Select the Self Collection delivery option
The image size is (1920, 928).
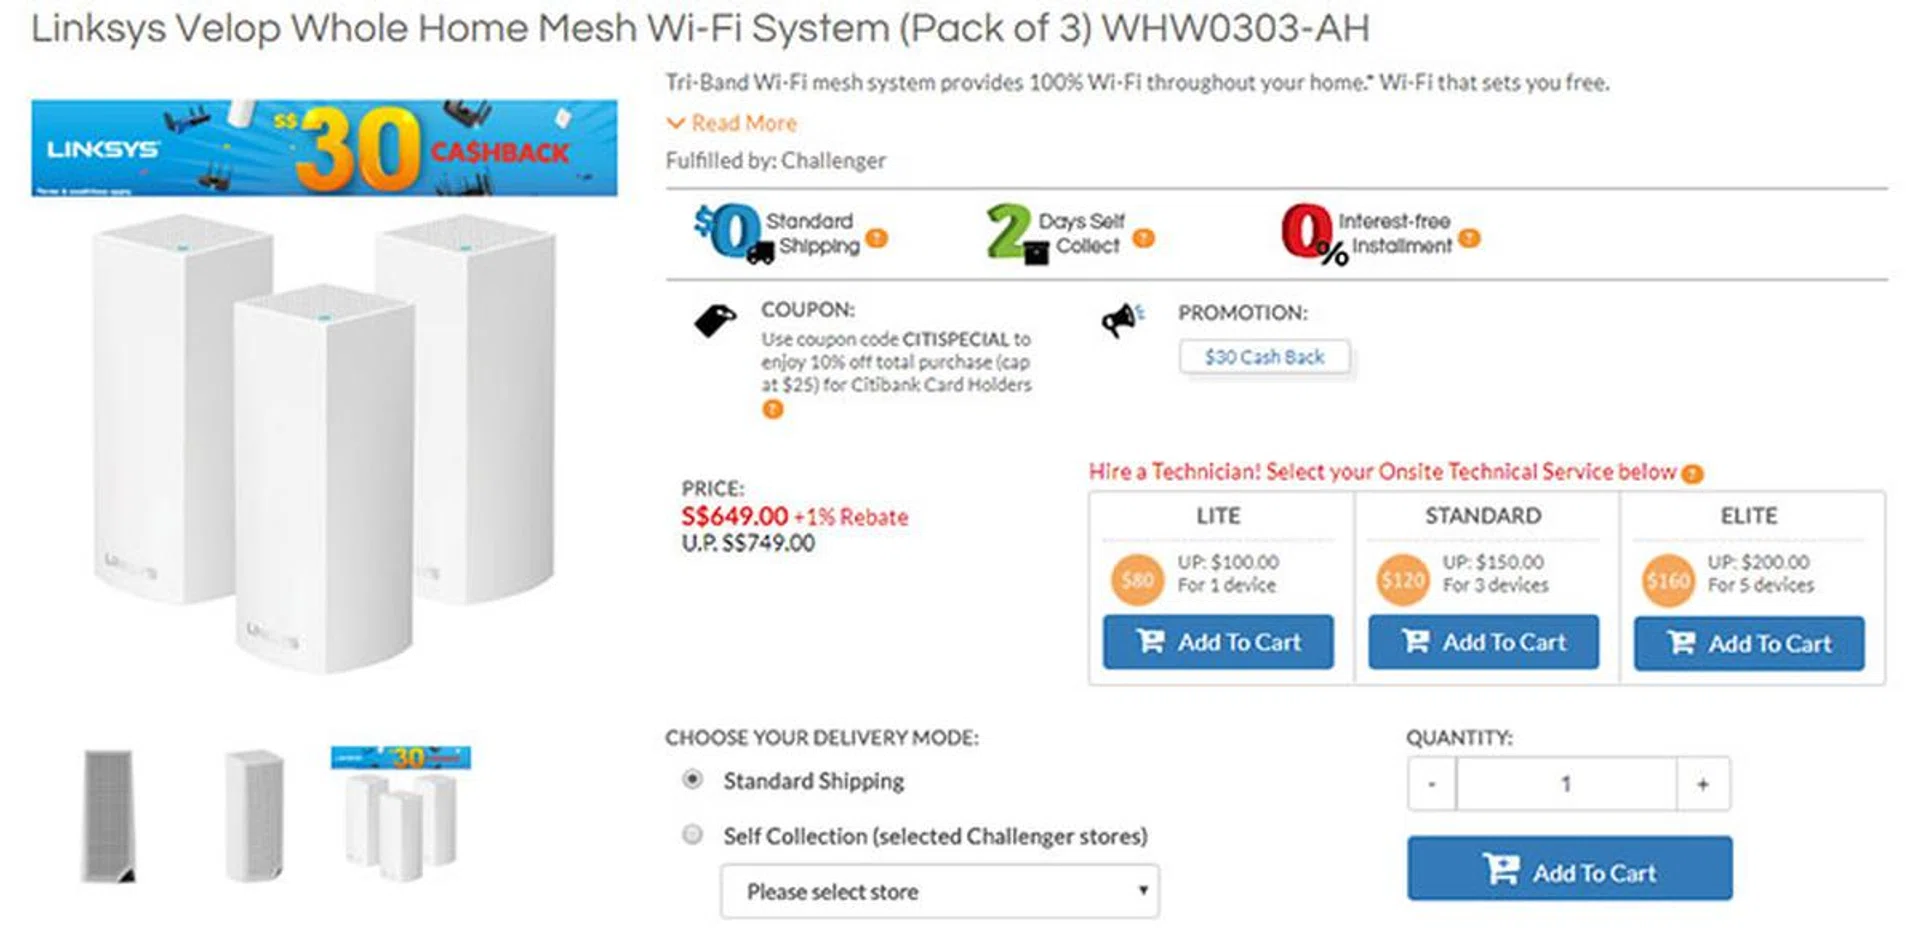pos(692,834)
